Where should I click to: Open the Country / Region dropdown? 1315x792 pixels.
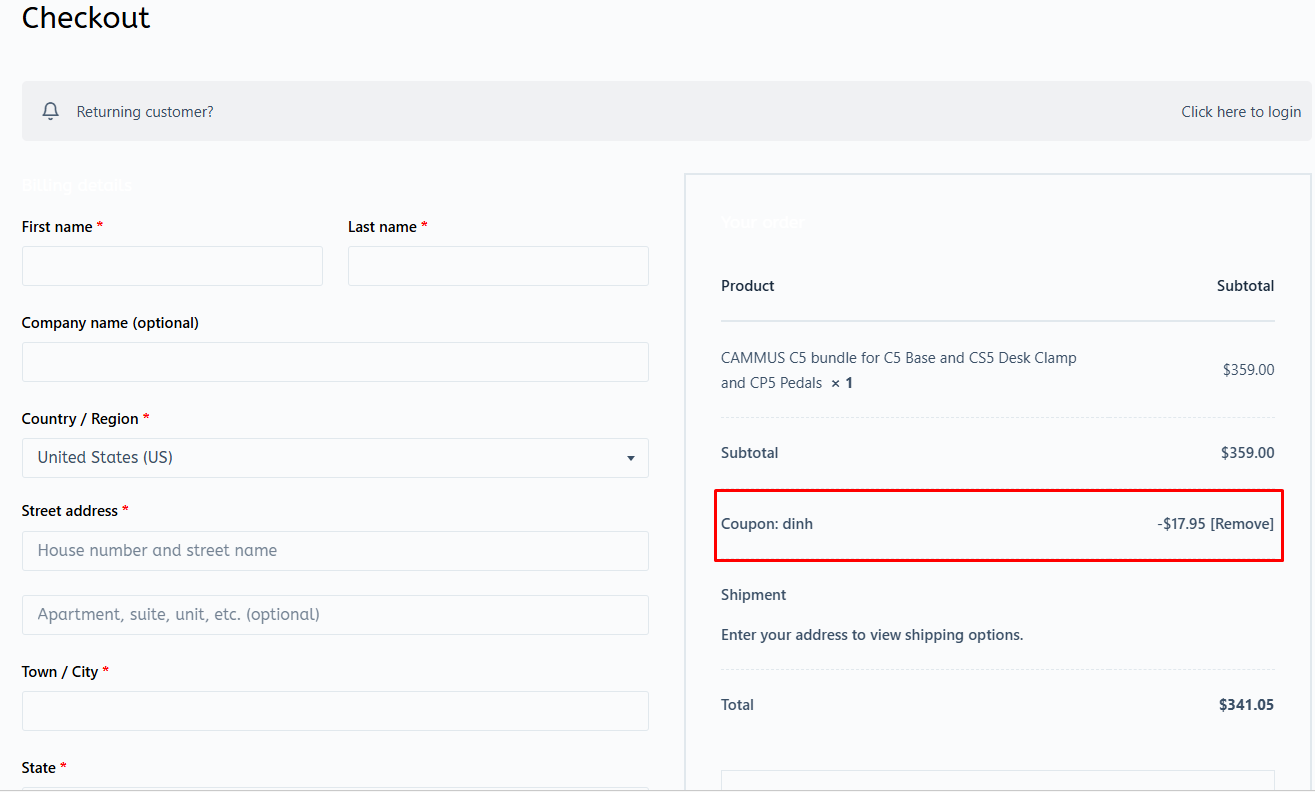pos(335,458)
